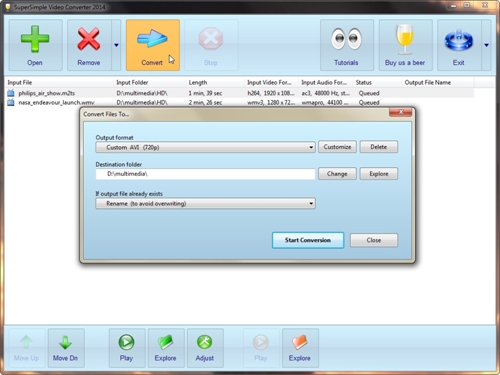Click the Customize button
Viewport: 500px width, 375px height.
(x=337, y=147)
